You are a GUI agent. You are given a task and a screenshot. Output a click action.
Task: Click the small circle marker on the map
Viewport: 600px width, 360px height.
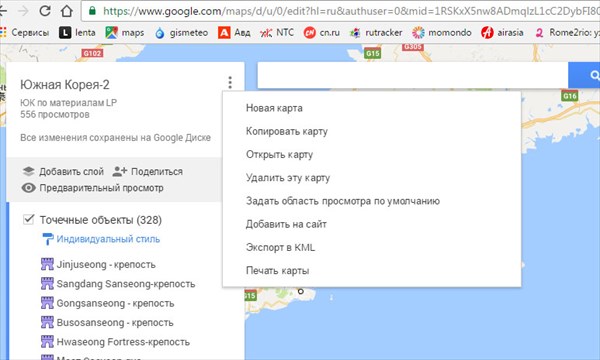click(301, 292)
